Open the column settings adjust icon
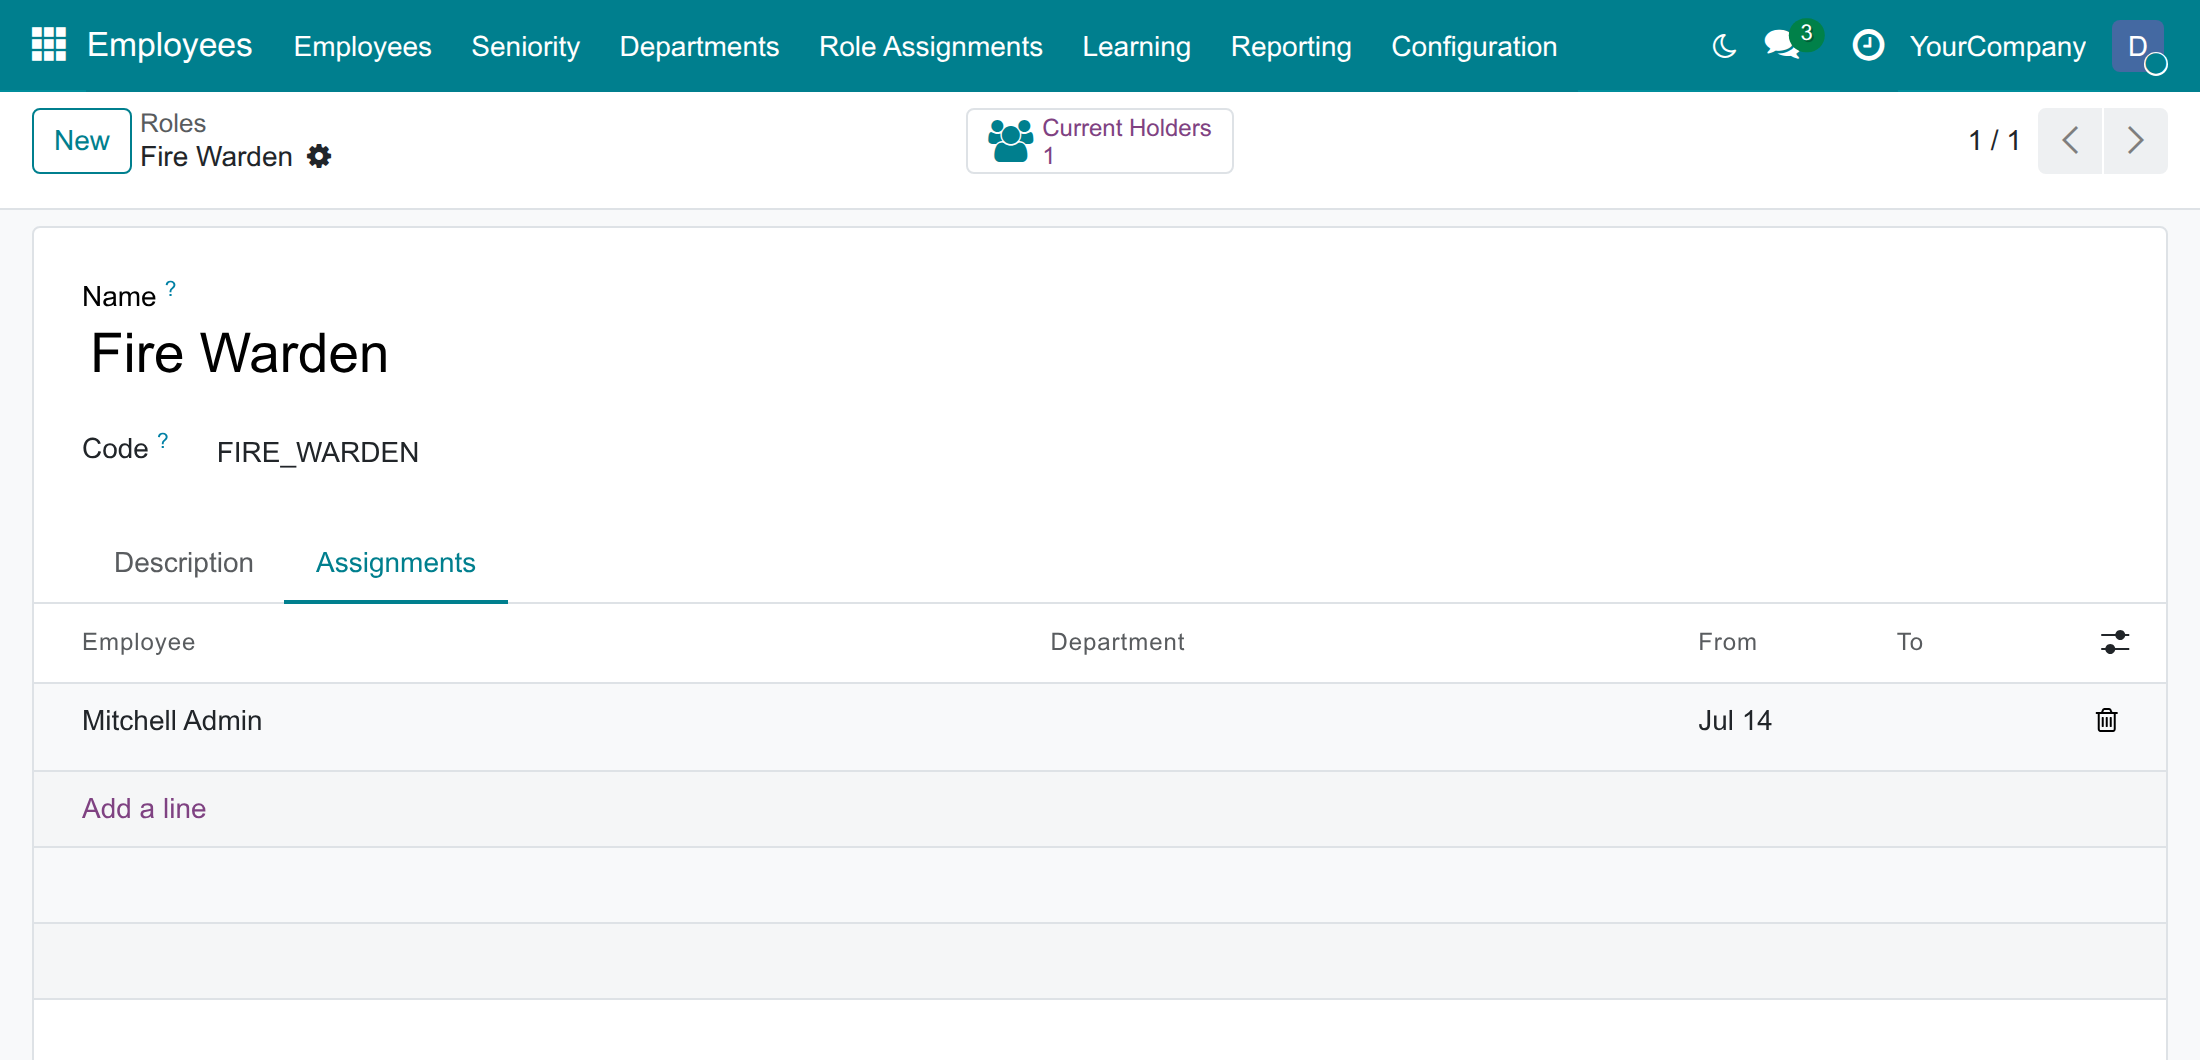2200x1060 pixels. coord(2115,642)
